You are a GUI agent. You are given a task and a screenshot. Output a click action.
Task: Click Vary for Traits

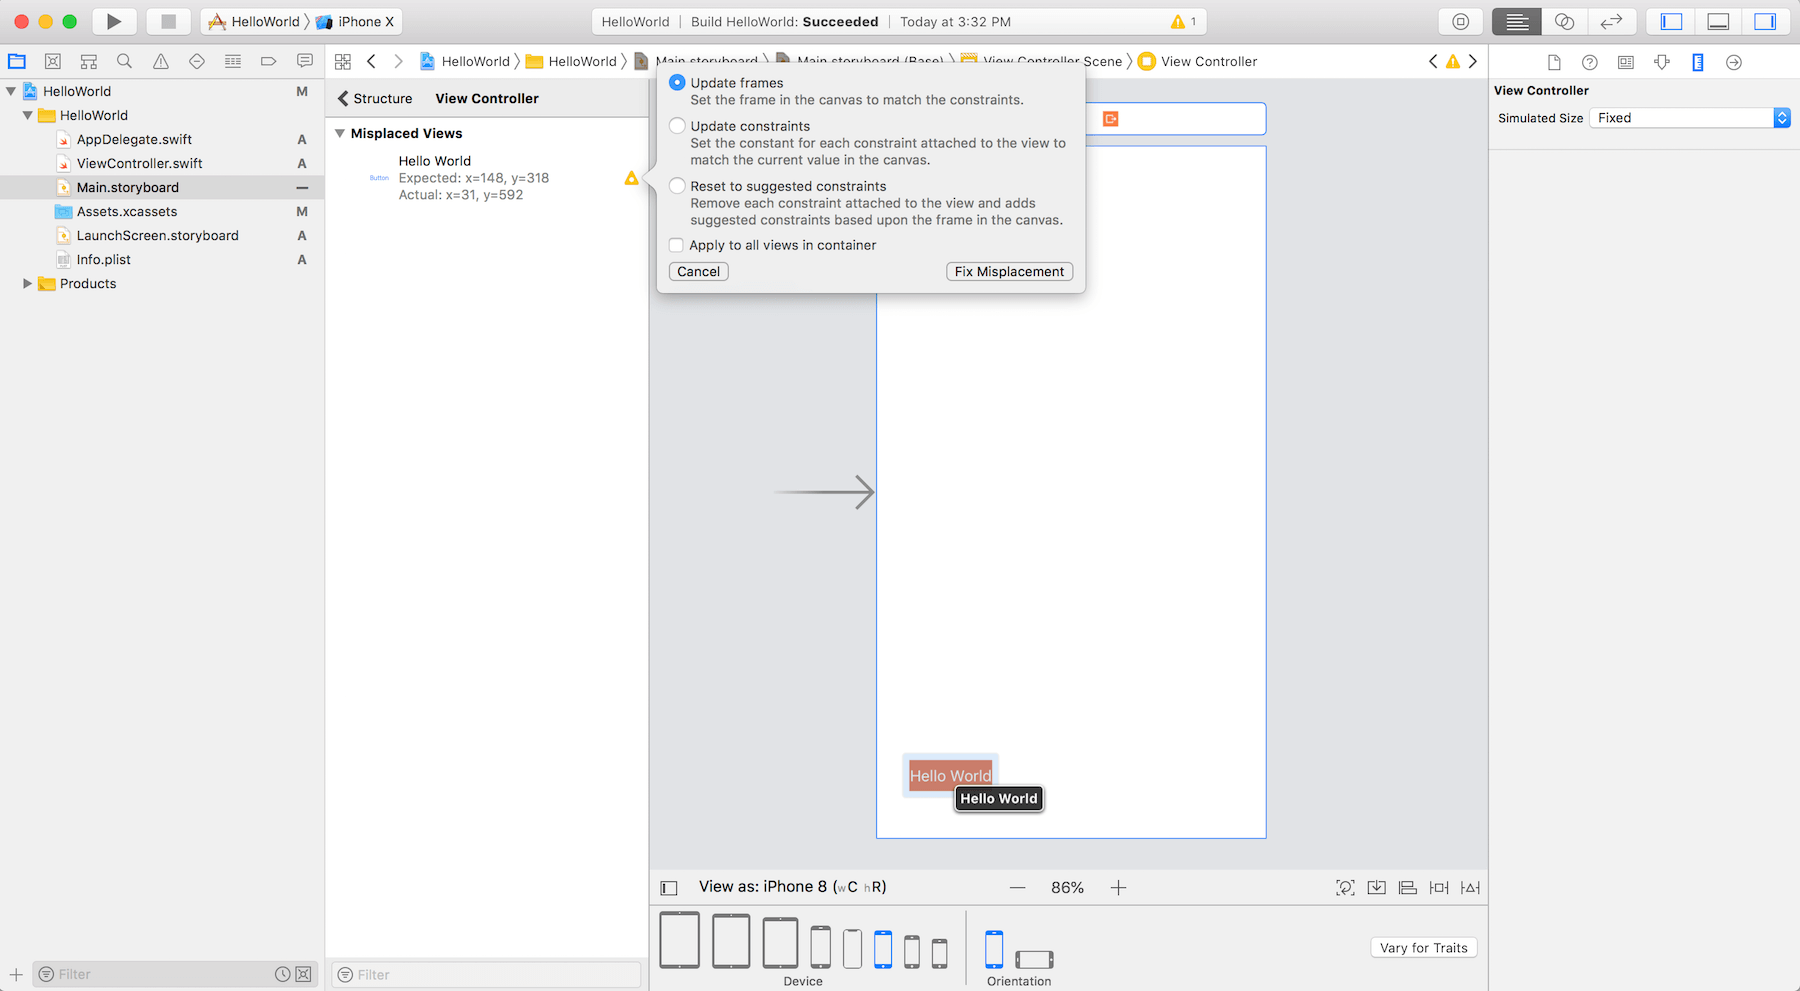click(x=1423, y=948)
